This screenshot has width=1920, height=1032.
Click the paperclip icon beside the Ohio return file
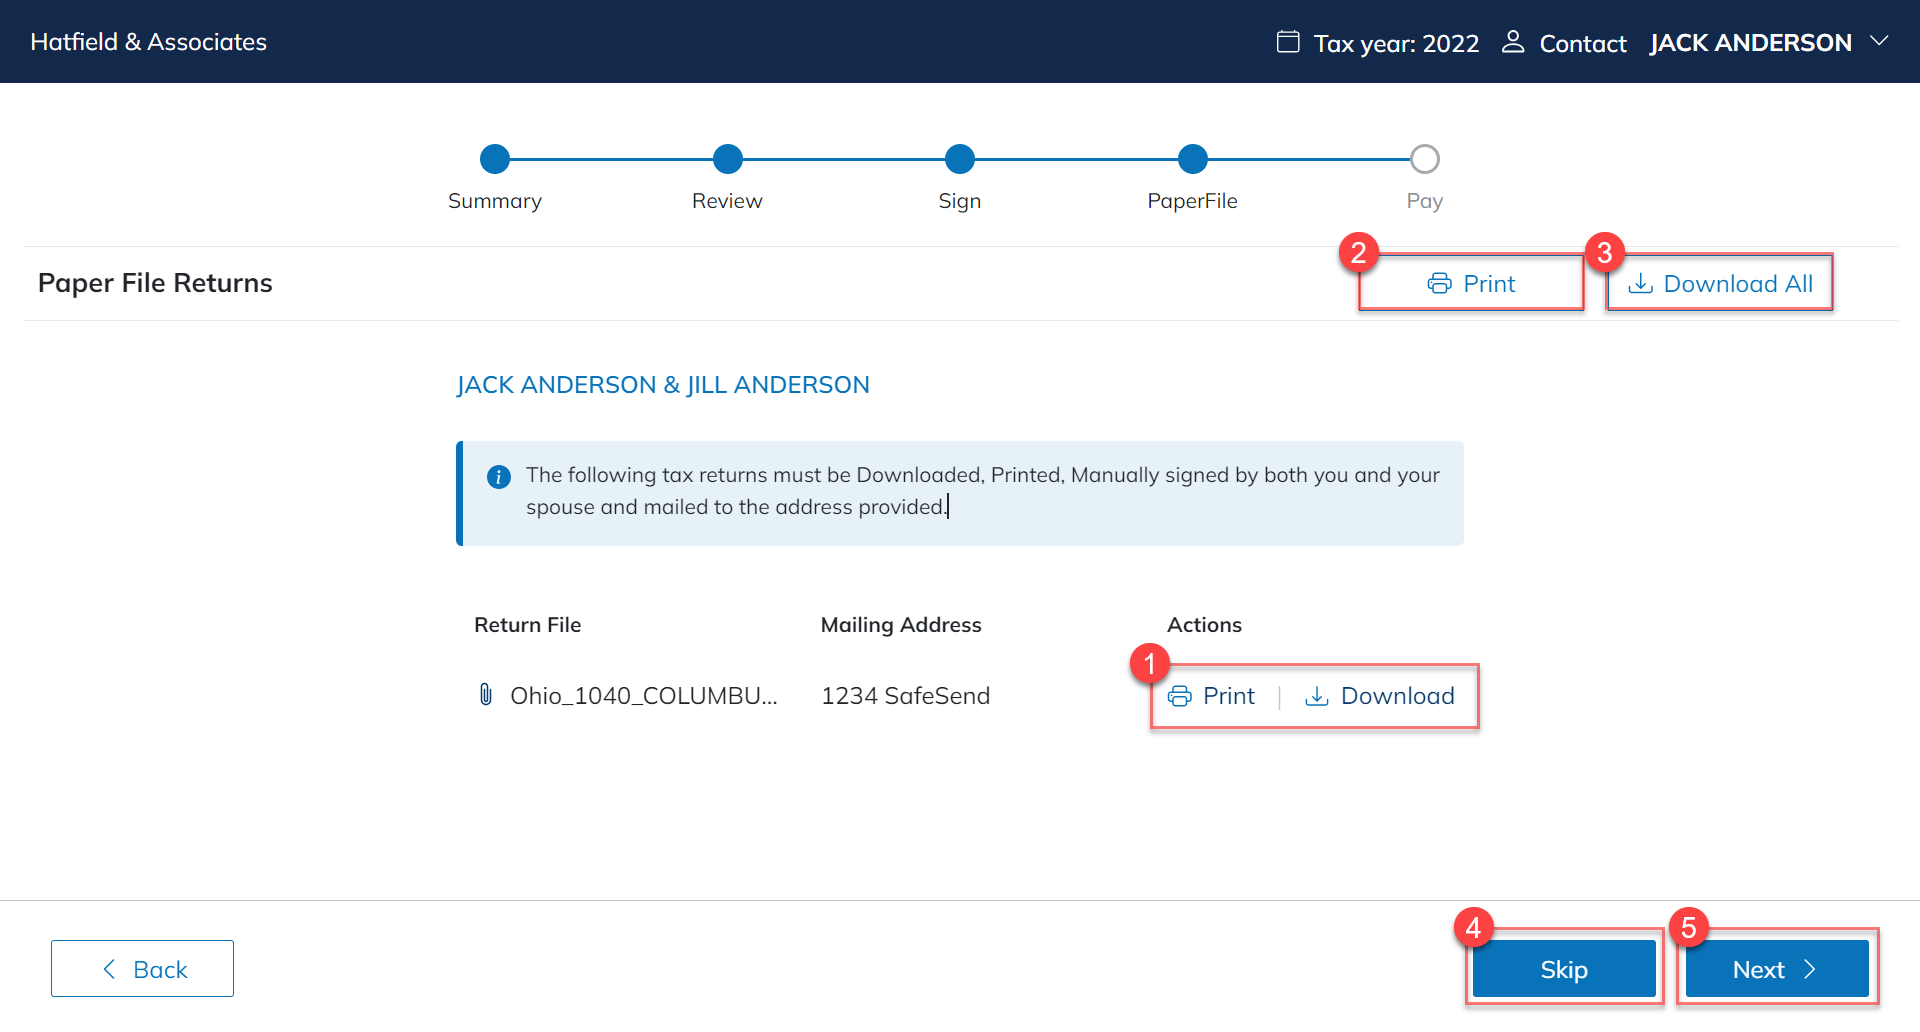click(486, 695)
